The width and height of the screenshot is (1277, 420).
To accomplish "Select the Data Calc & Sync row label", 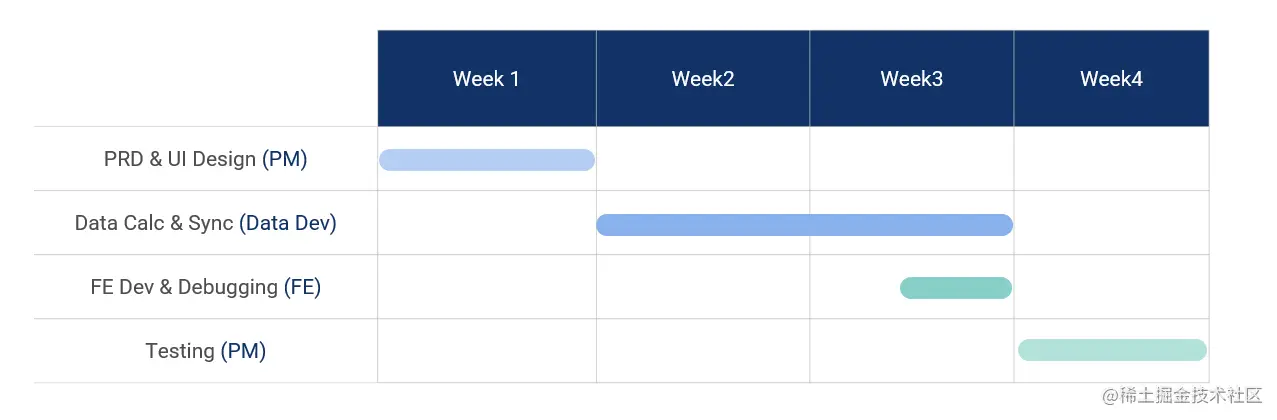I will coord(205,223).
